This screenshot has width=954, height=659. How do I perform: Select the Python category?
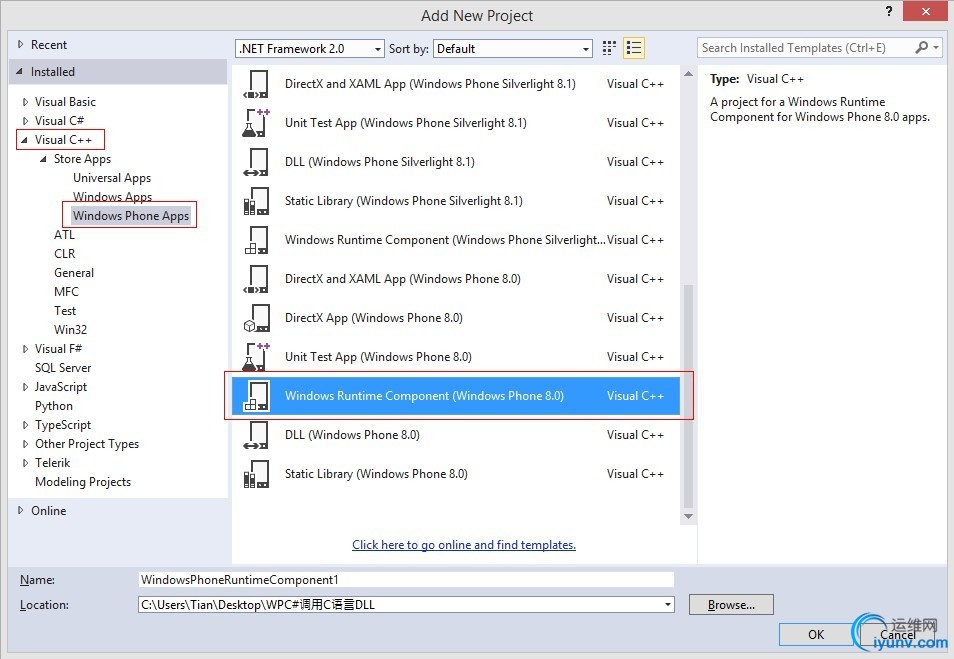[x=54, y=406]
